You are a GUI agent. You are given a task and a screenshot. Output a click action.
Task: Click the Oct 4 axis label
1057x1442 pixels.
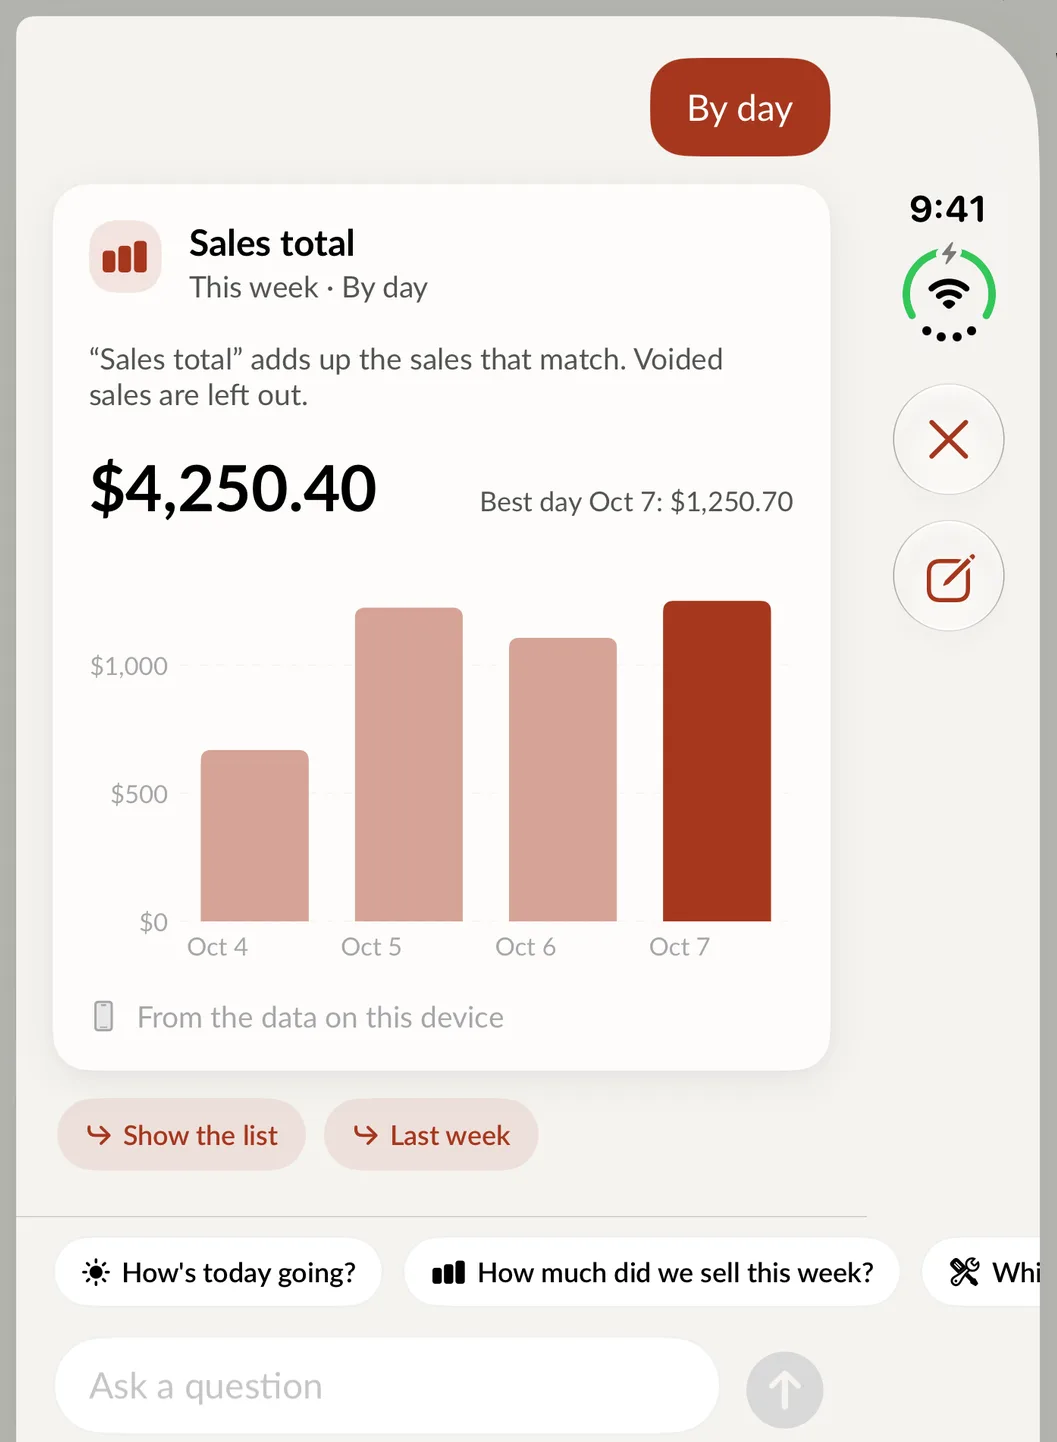217,947
